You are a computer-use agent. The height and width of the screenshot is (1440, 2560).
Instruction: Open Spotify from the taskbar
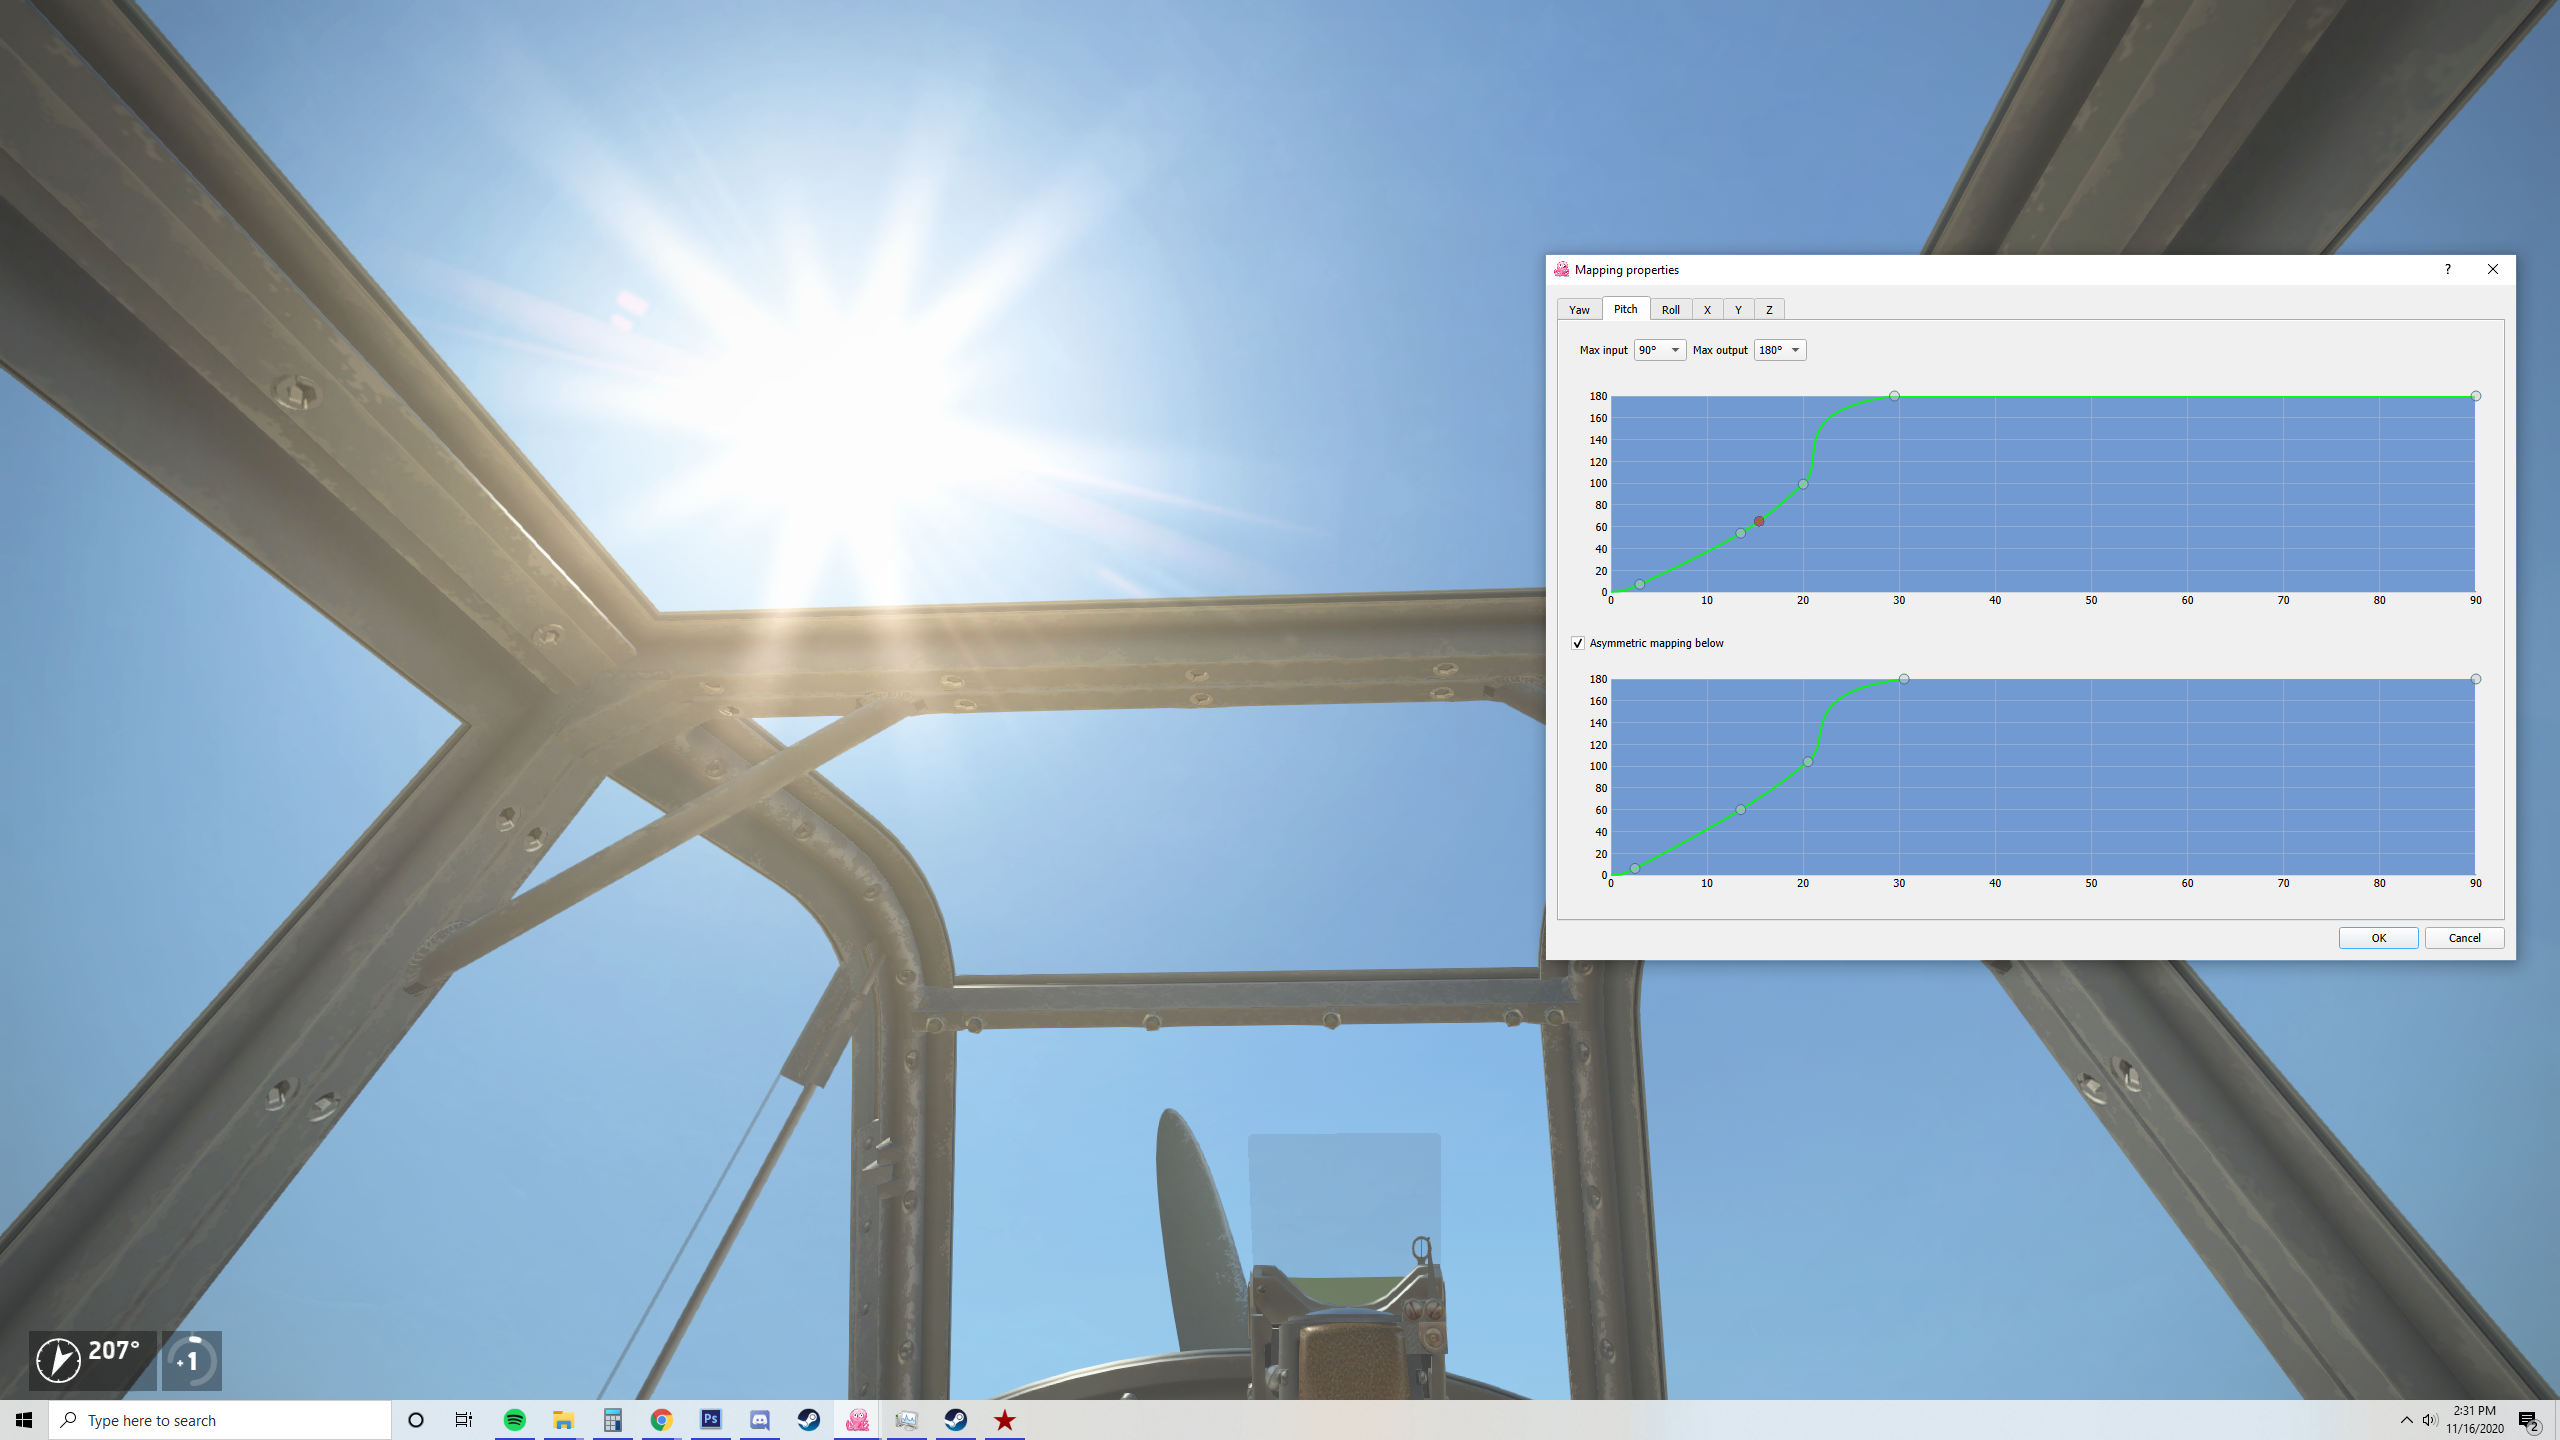click(x=515, y=1420)
